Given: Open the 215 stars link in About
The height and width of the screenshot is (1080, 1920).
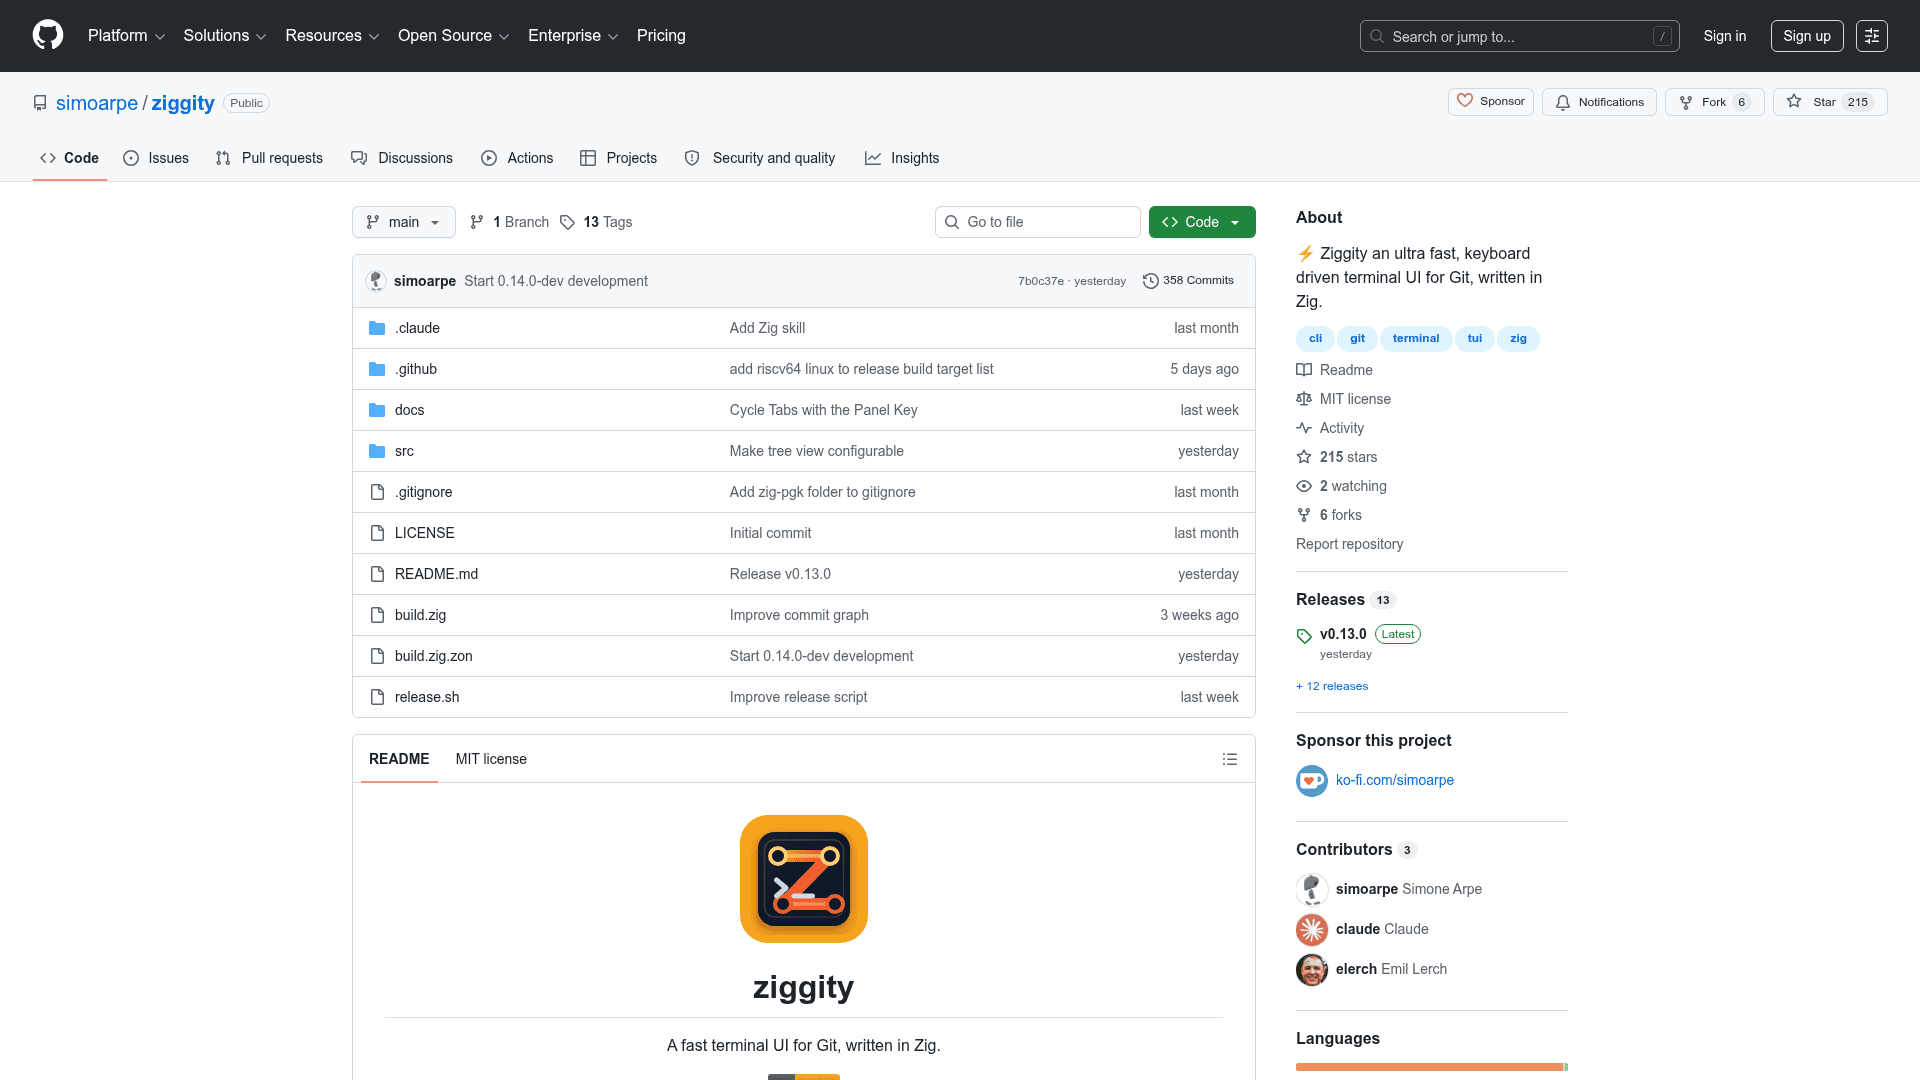Looking at the screenshot, I should point(1348,457).
